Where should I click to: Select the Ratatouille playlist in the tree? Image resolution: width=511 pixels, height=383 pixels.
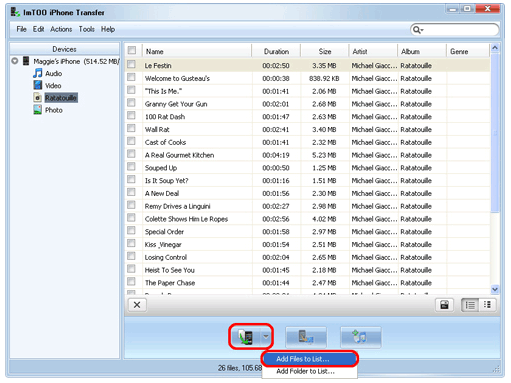click(x=61, y=98)
